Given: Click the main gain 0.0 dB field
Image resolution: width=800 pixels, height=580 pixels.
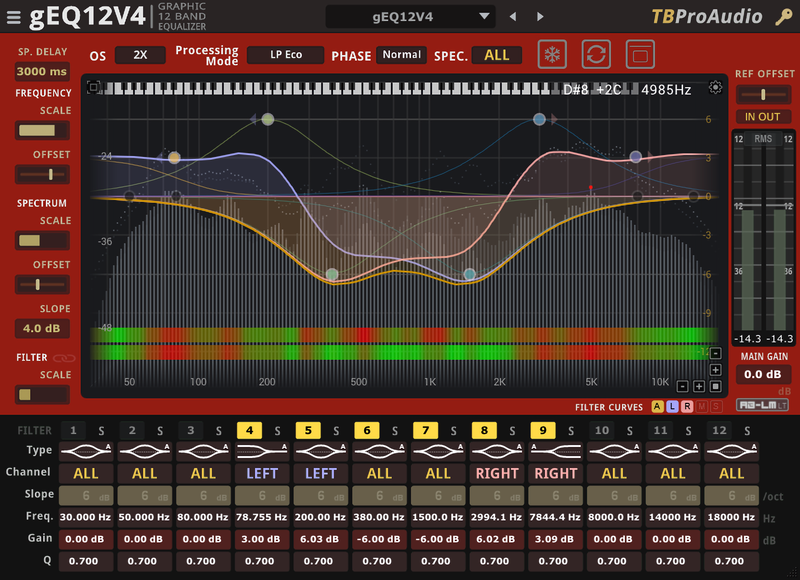Looking at the screenshot, I should click(763, 374).
